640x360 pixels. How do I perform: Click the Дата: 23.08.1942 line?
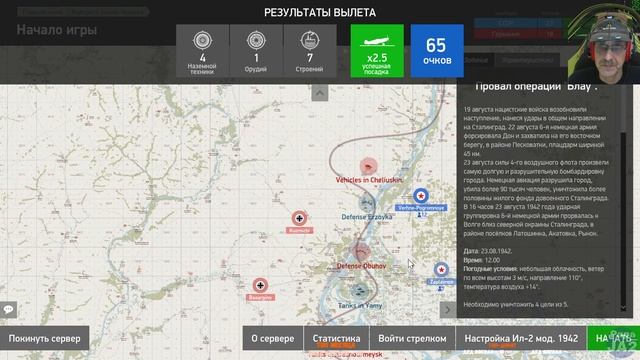click(488, 251)
